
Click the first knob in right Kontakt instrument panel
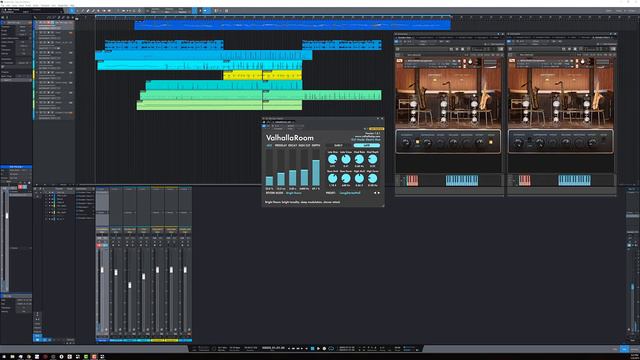(518, 142)
